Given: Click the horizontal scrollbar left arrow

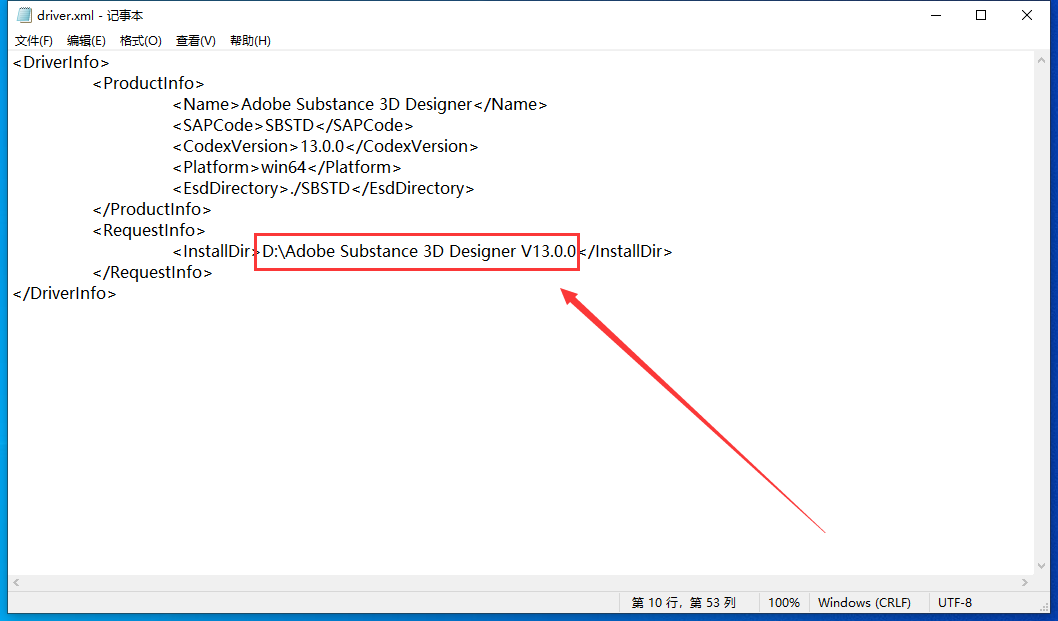Looking at the screenshot, I should [16, 583].
